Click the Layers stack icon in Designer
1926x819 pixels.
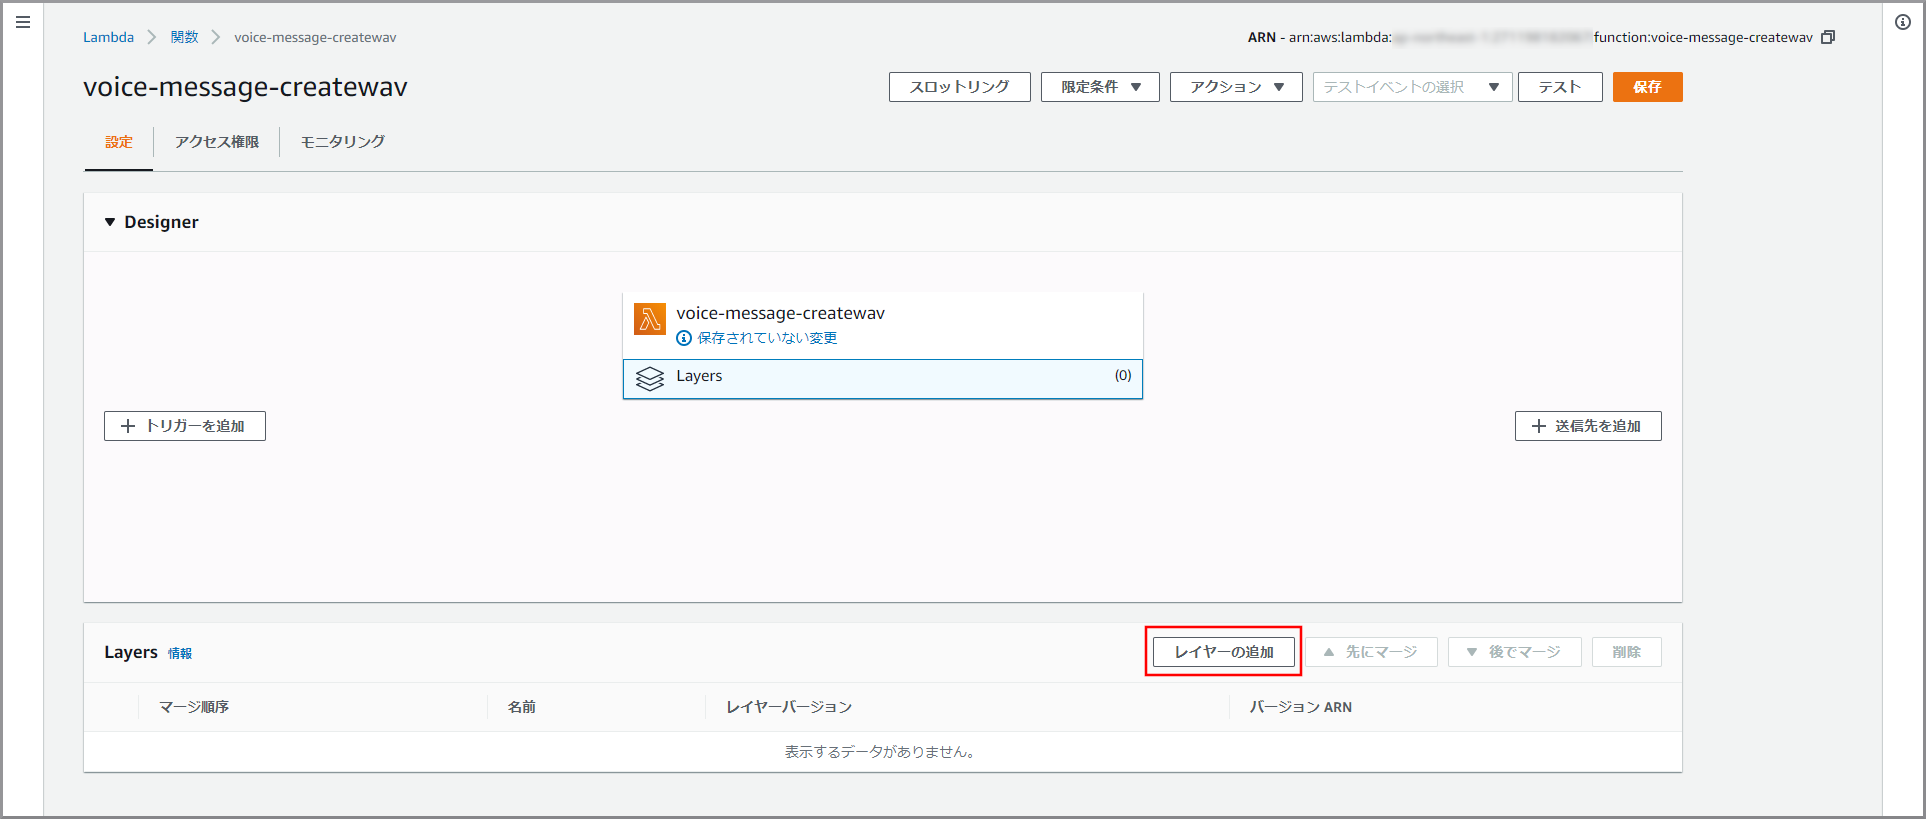[650, 379]
